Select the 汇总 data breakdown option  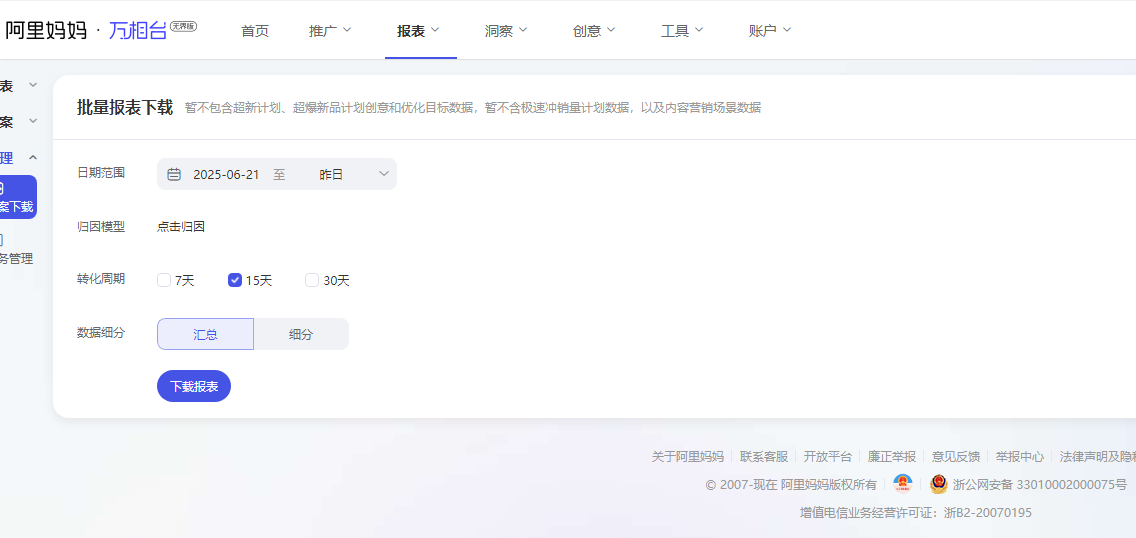[x=205, y=334]
